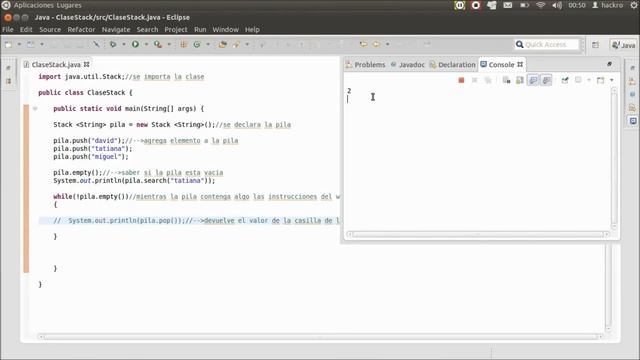Screen dimensions: 640x360
Task: Toggle Show Console on standard output change
Action: (x=533, y=80)
